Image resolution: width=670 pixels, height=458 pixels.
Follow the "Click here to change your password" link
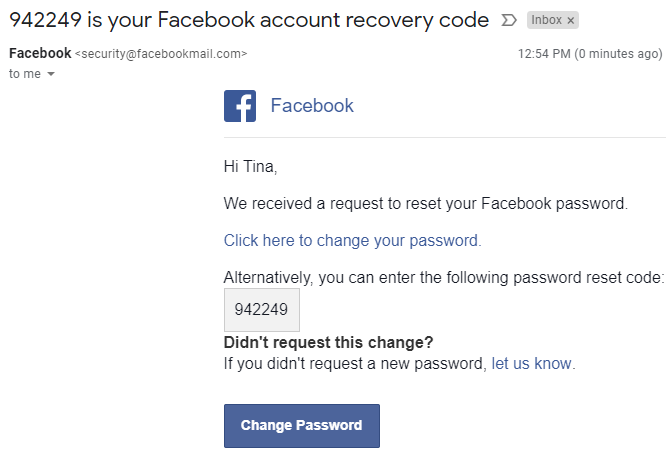coord(352,240)
